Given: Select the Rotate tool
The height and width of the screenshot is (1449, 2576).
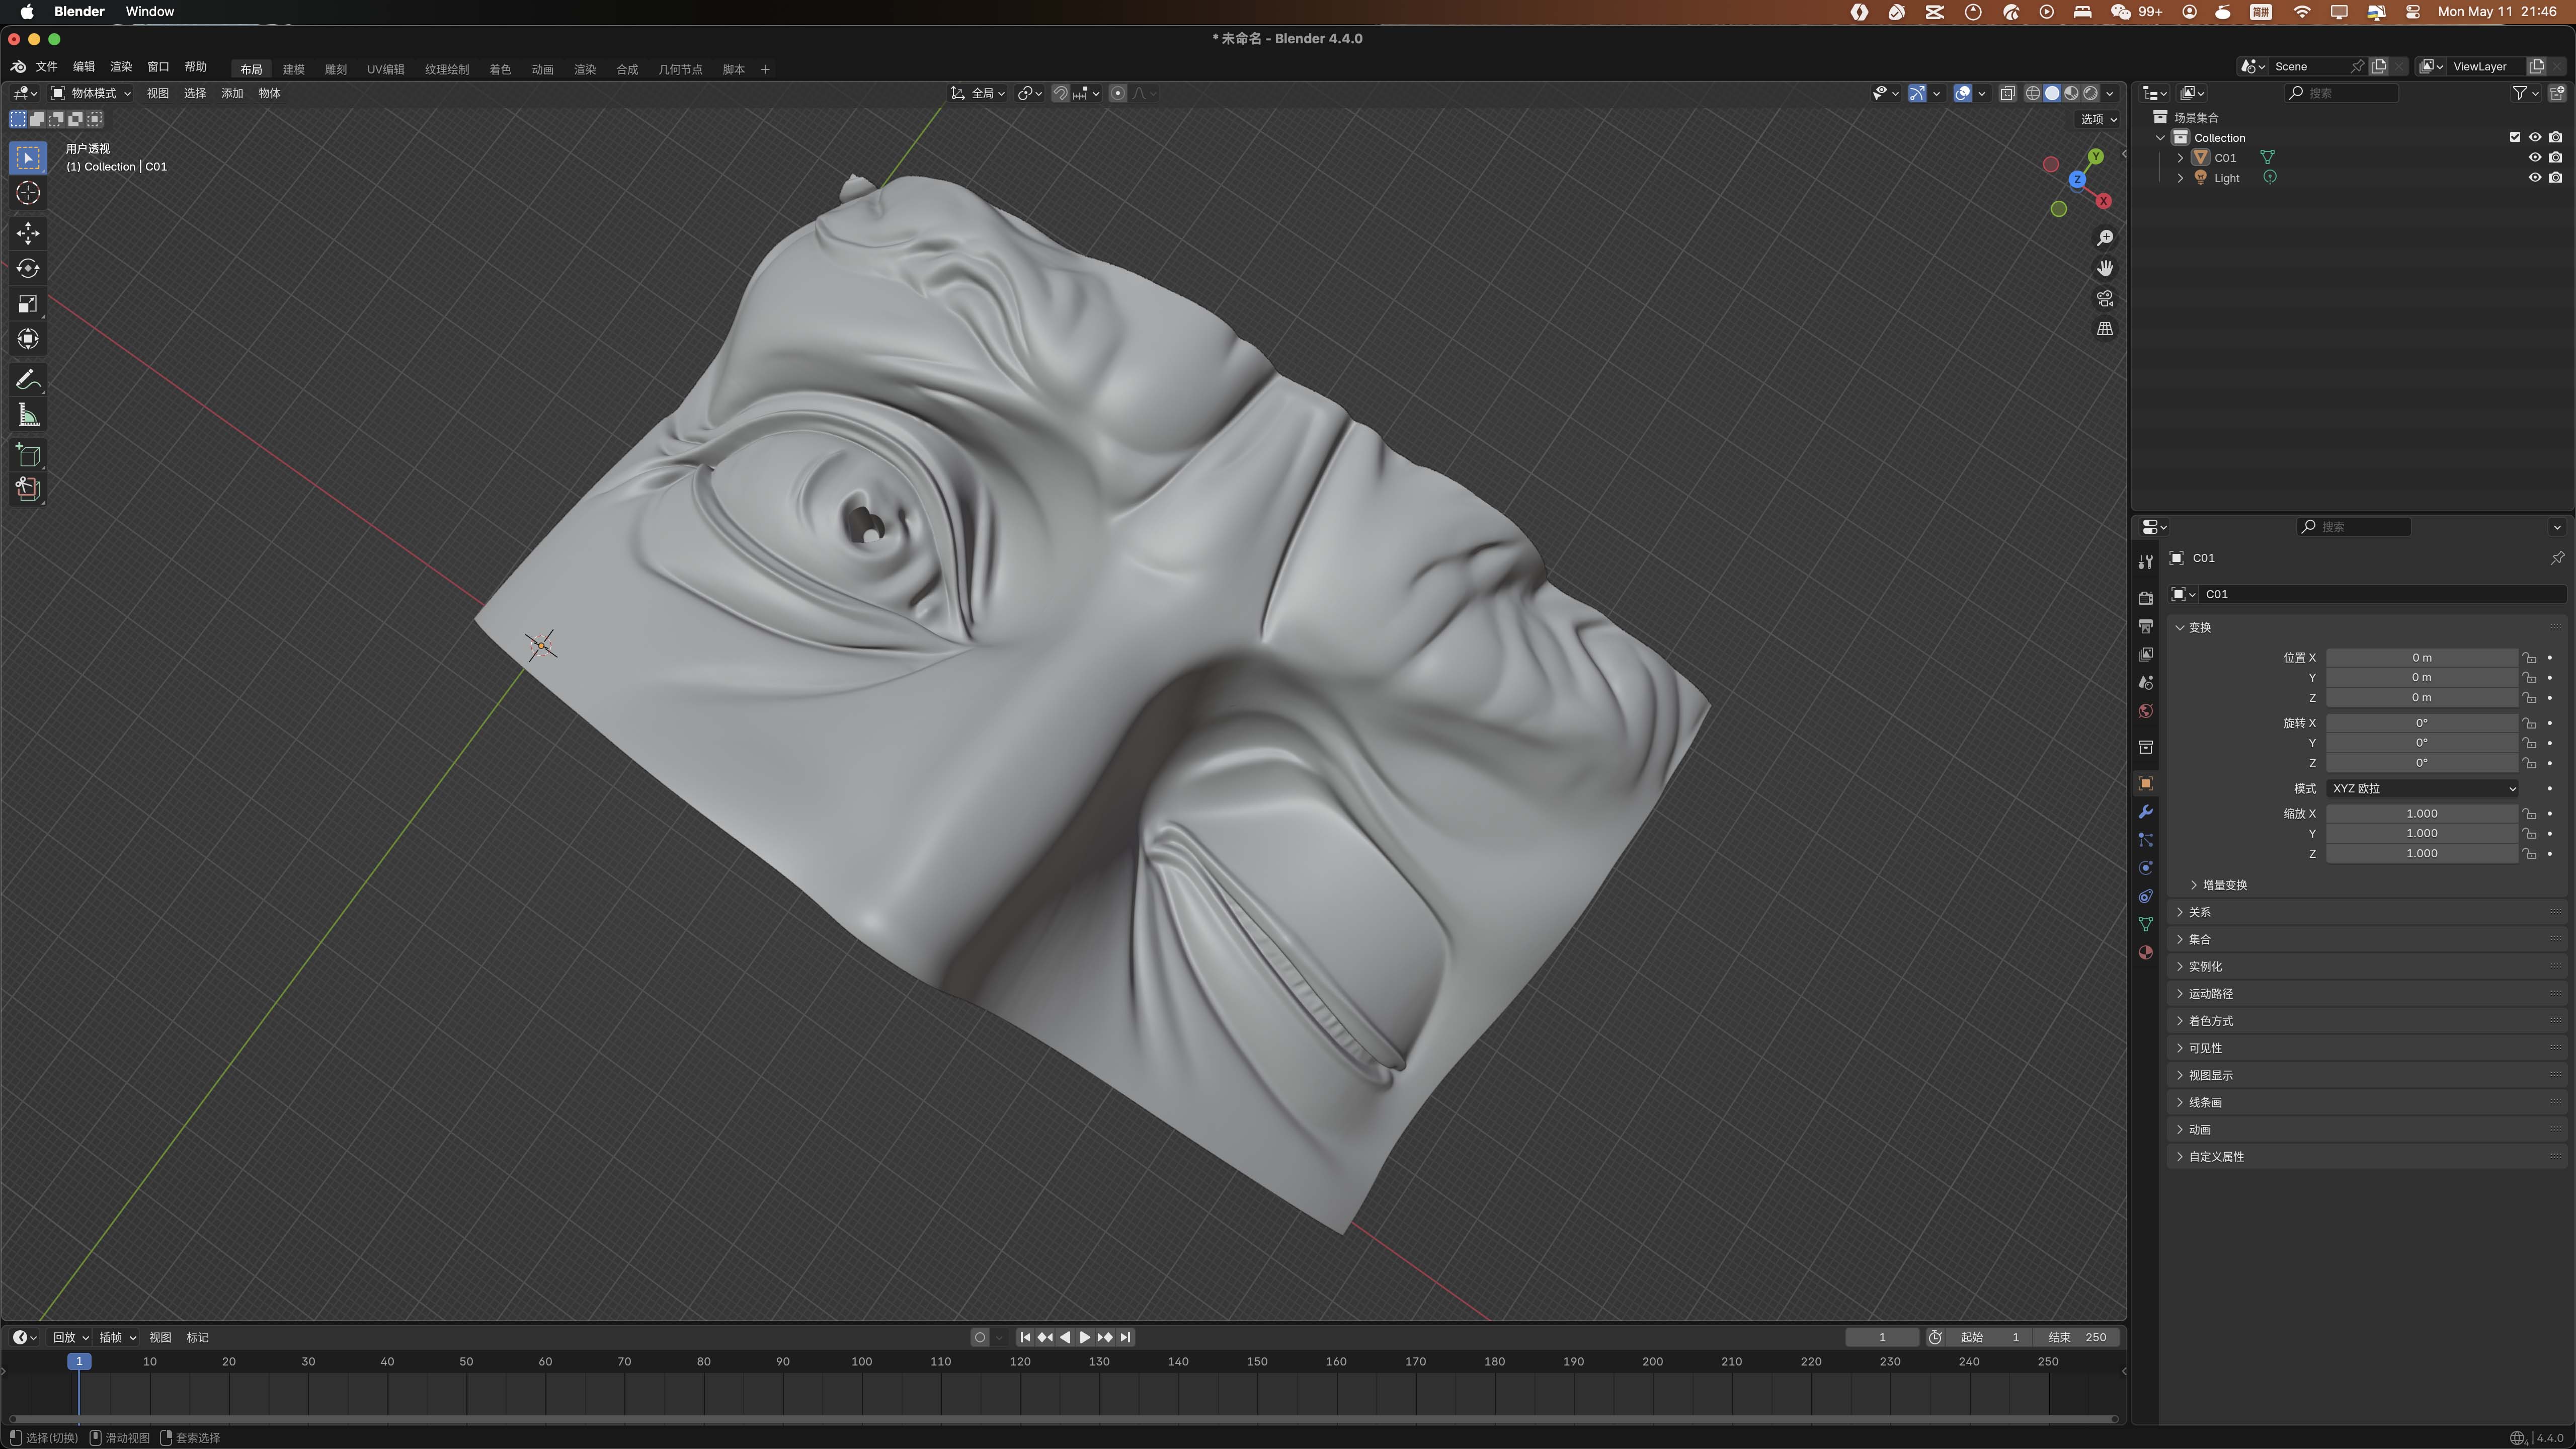Looking at the screenshot, I should point(28,268).
